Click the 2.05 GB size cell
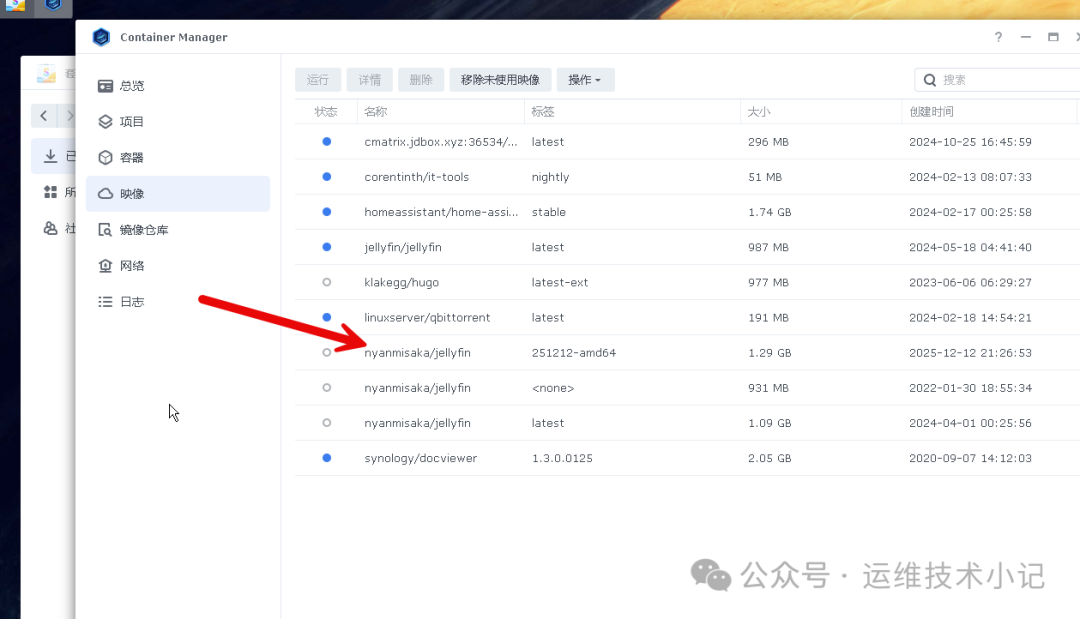The image size is (1080, 619). click(x=769, y=458)
